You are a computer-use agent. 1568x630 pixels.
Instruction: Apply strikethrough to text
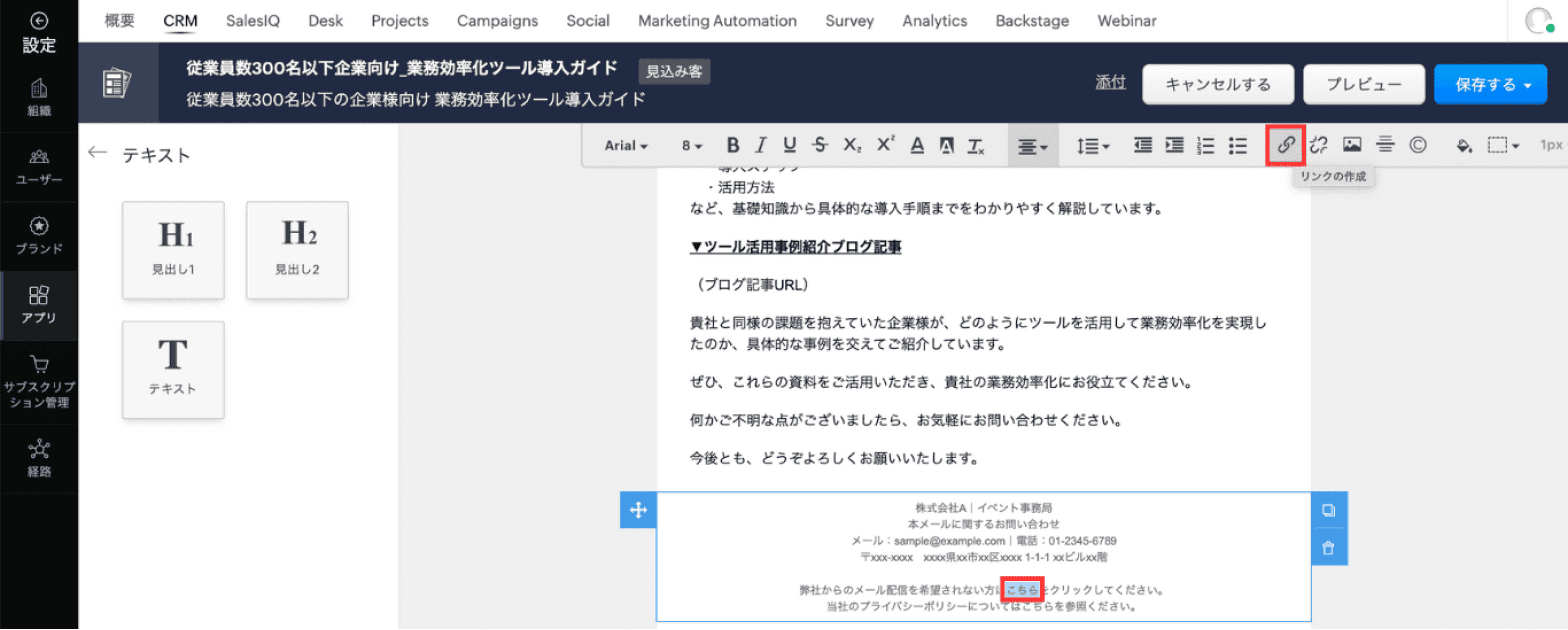coord(820,145)
